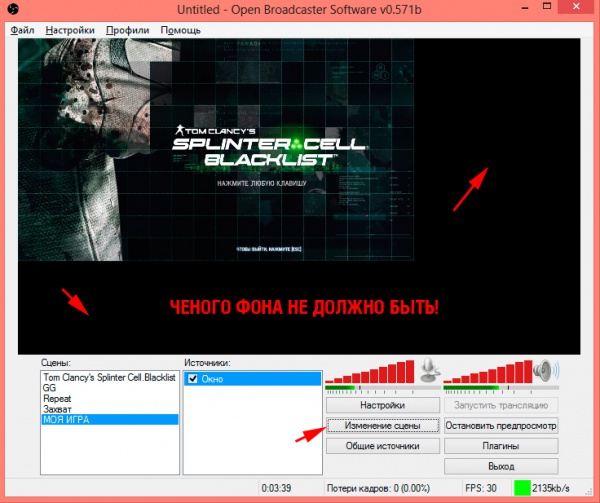The width and height of the screenshot is (600, 503).
Task: Mute the desktop speaker icon
Action: (545, 371)
